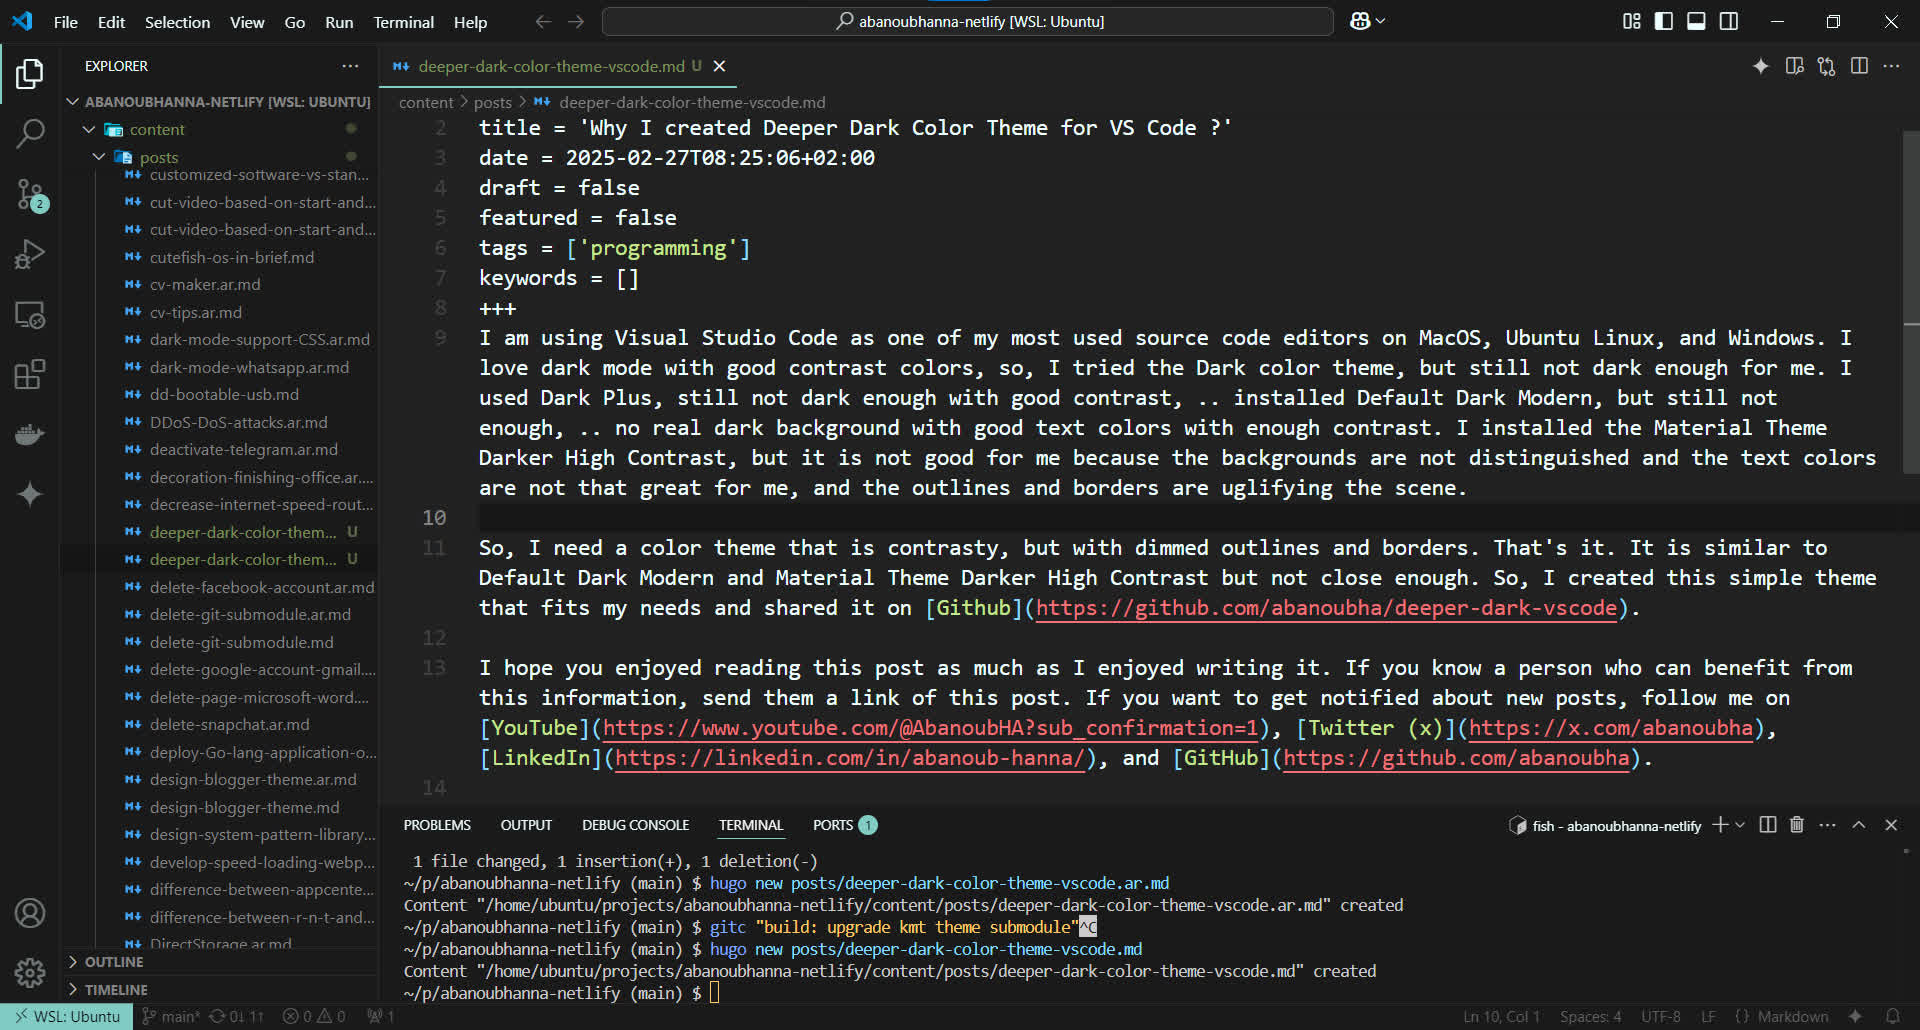Toggle the primary side bar layout button
The height and width of the screenshot is (1030, 1920).
point(1664,21)
